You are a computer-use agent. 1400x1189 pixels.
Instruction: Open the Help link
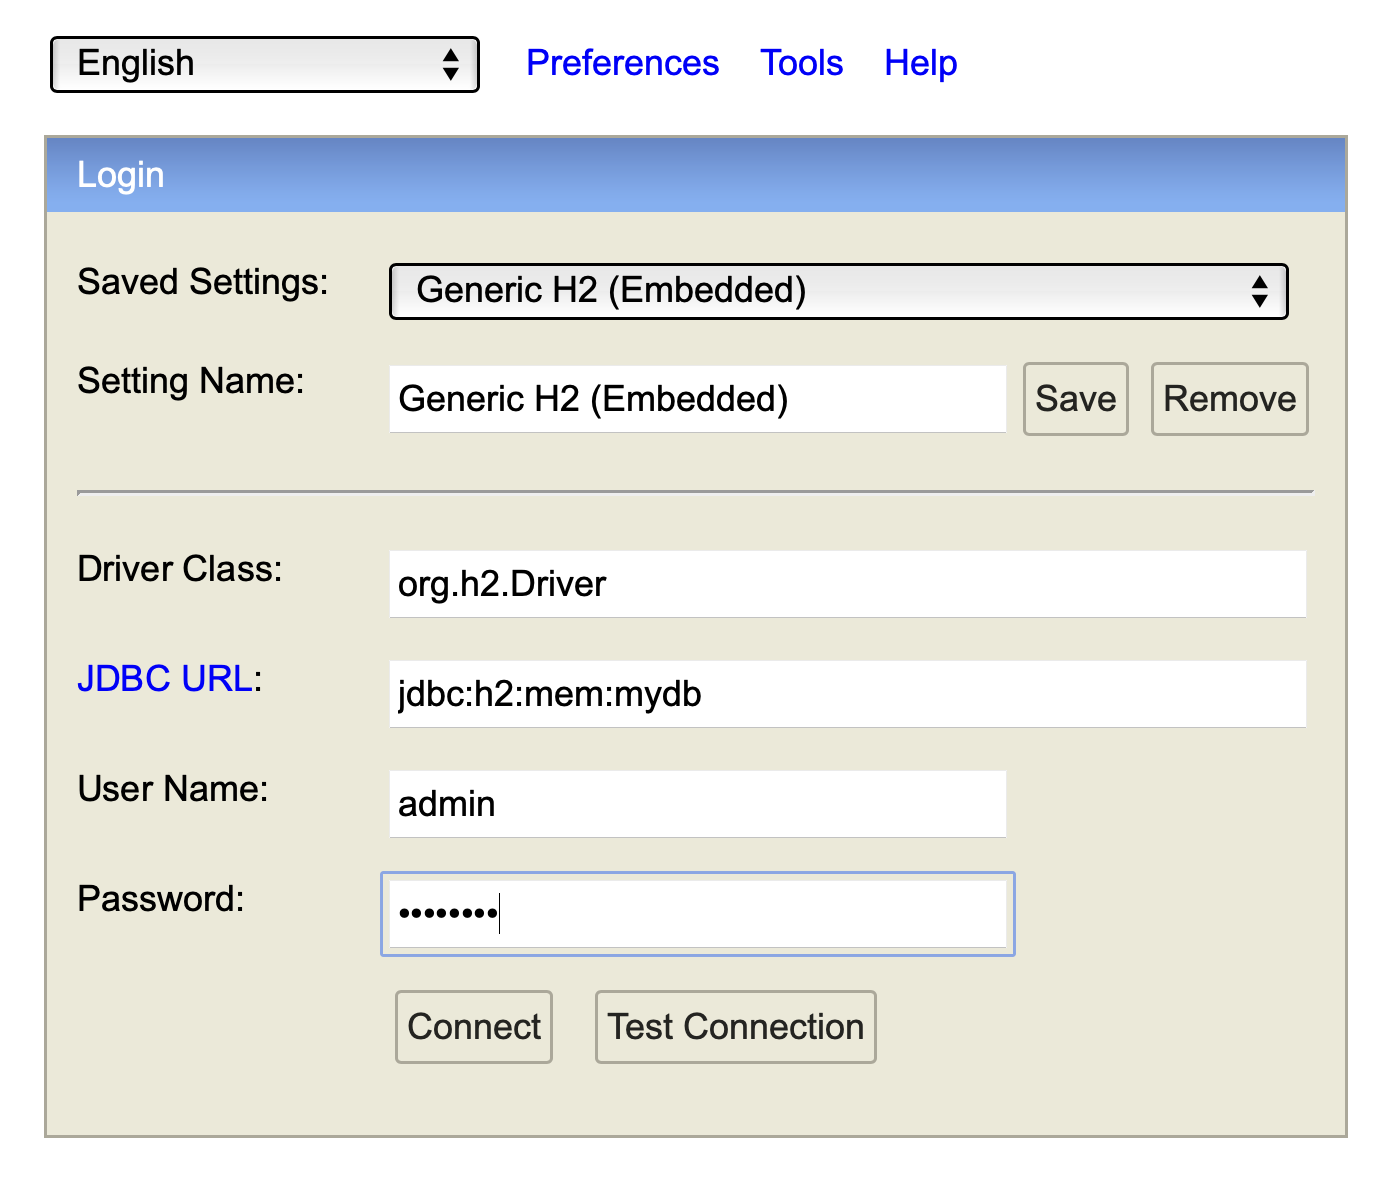tap(920, 63)
